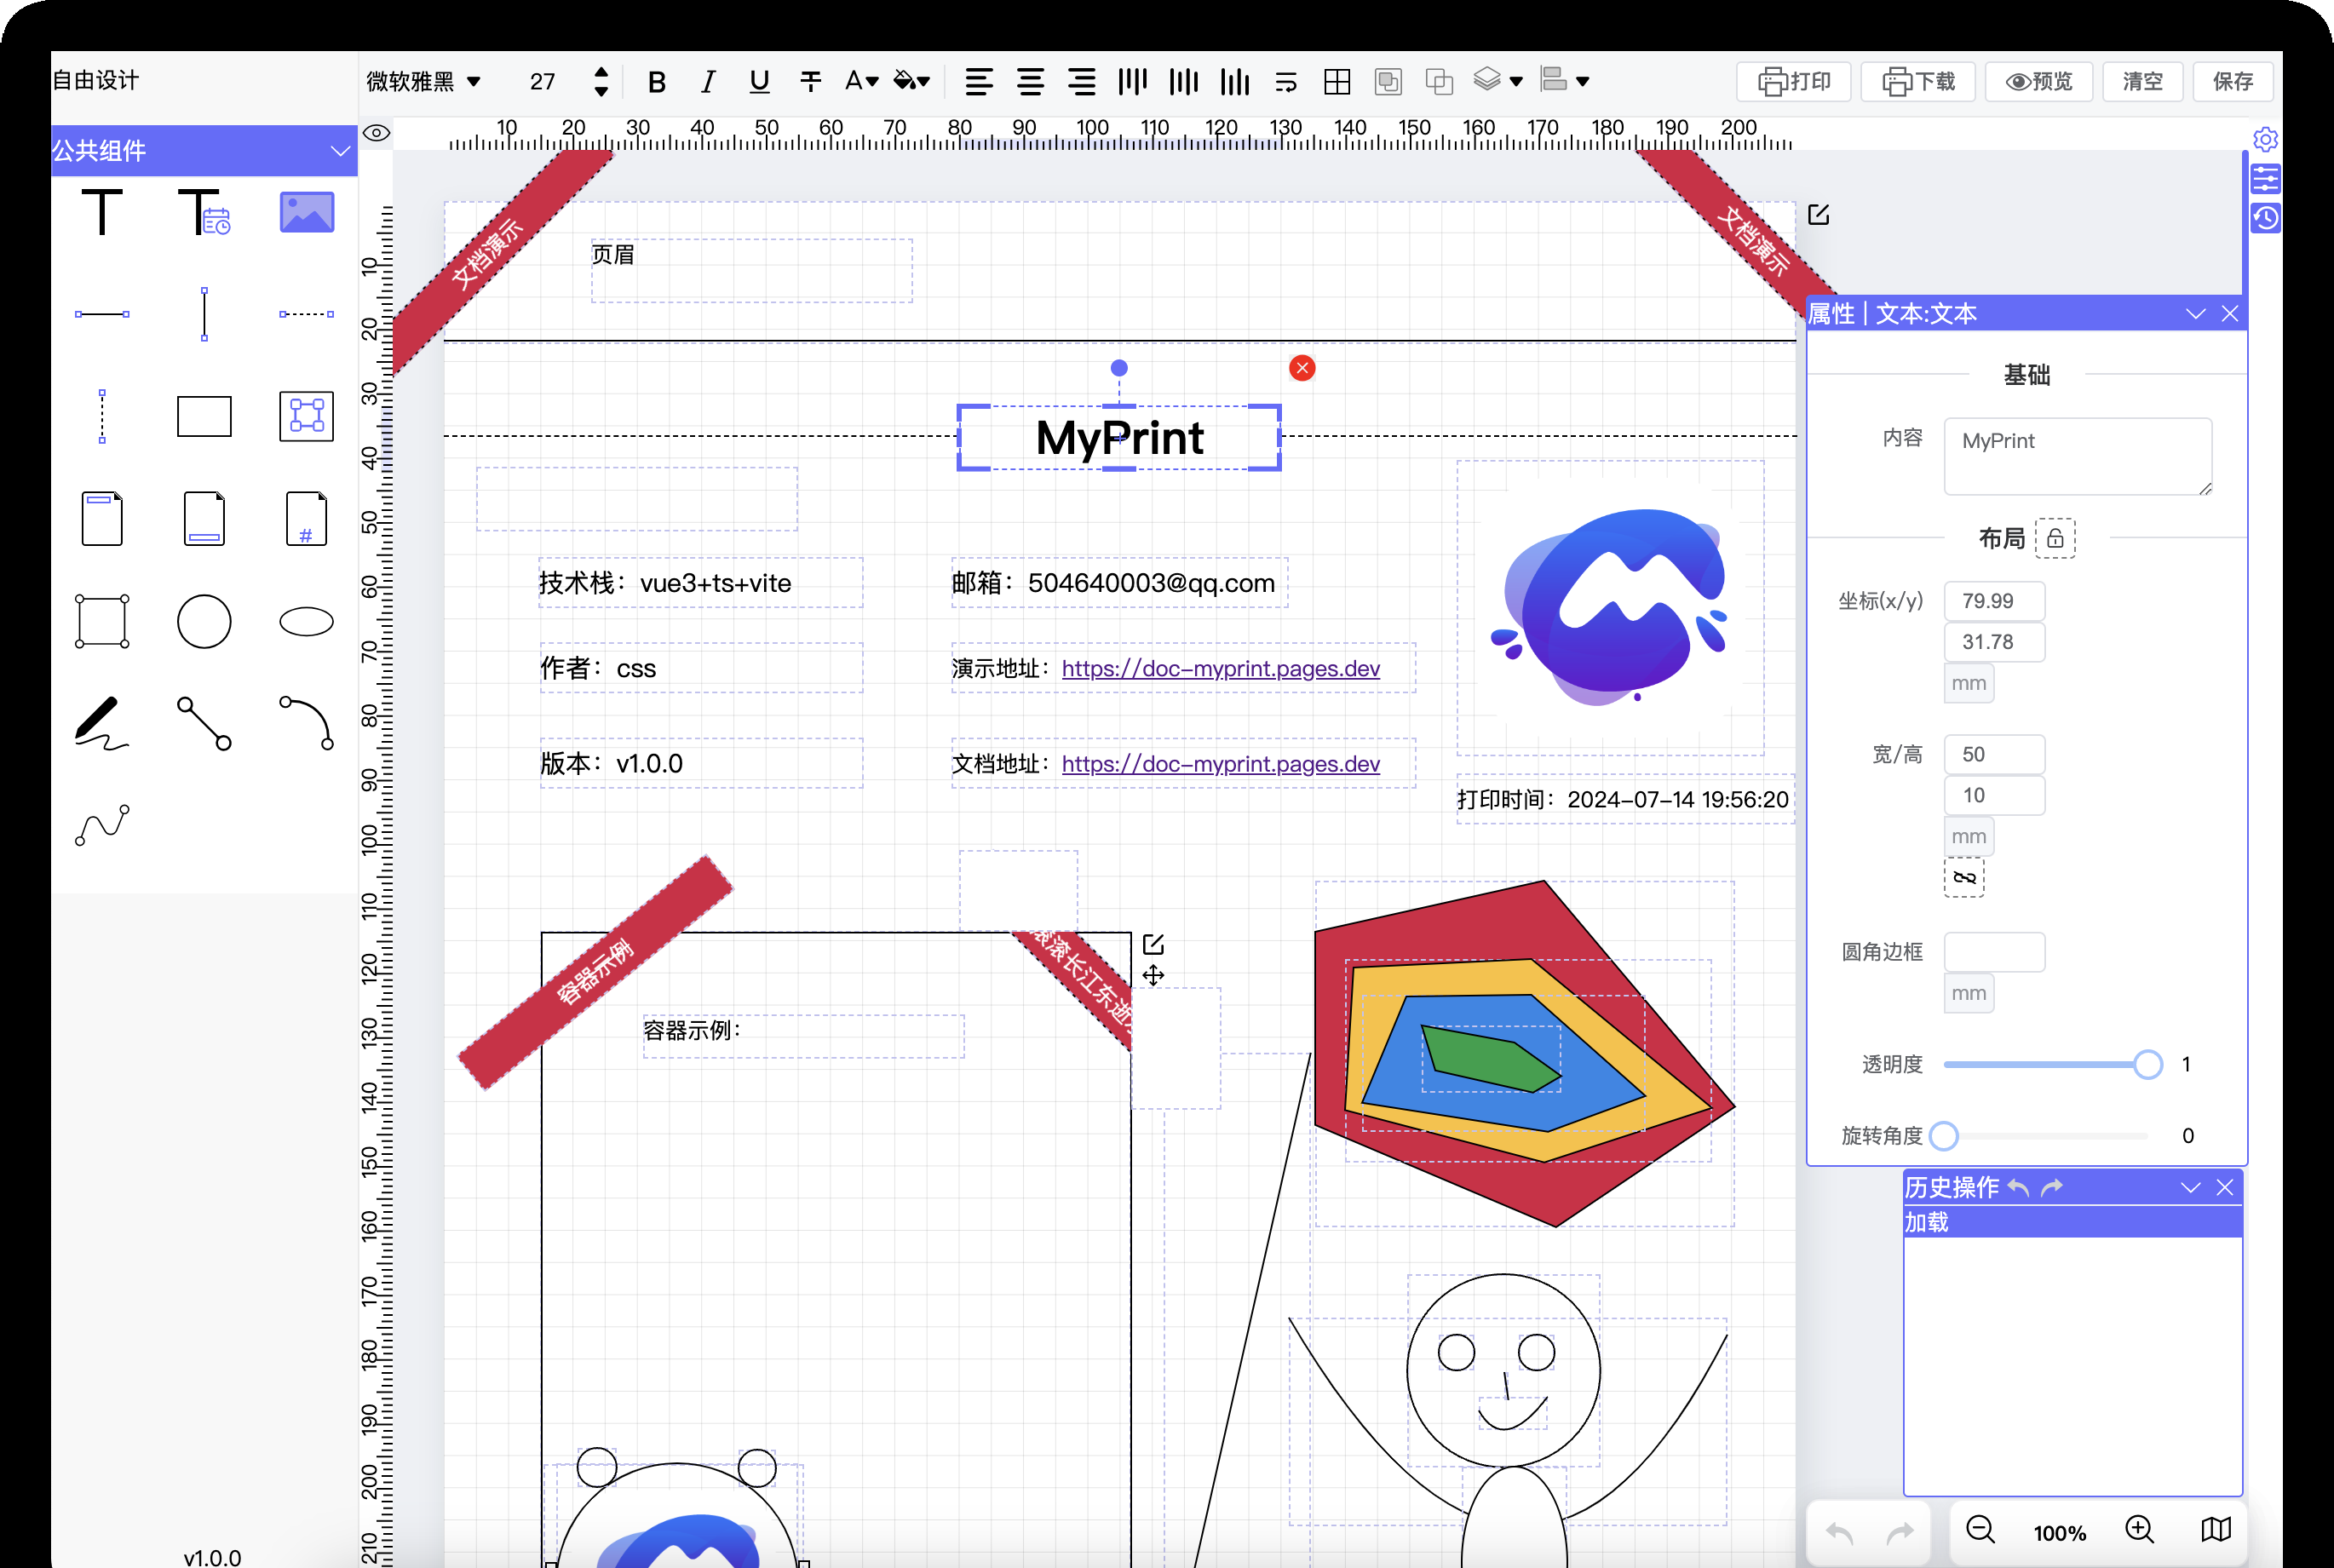This screenshot has height=1568, width=2334.
Task: Select the rectangle component
Action: [x=204, y=416]
